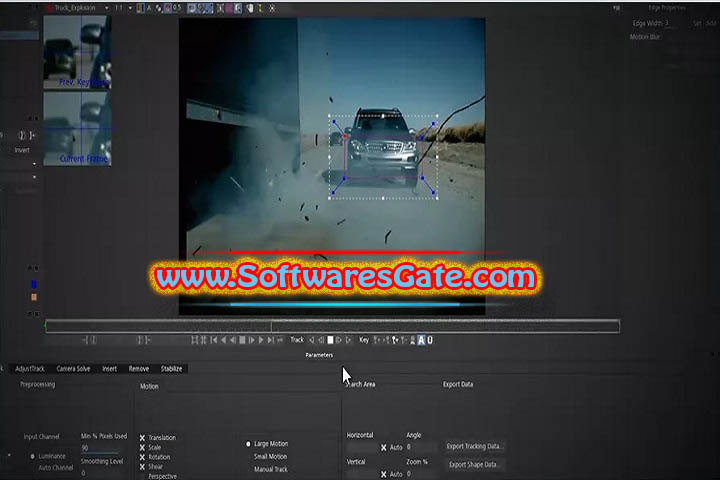
Task: Click the Export Shape Data button
Action: [473, 464]
